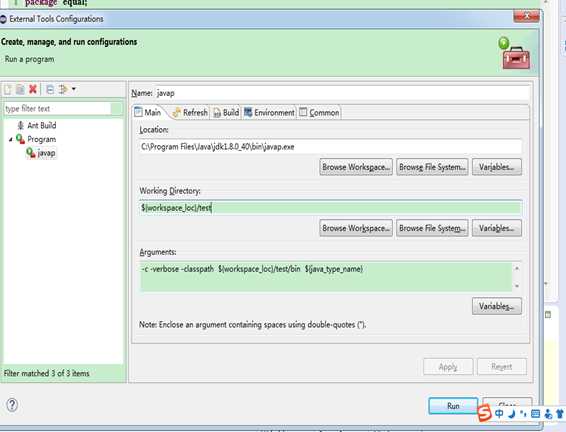The image size is (566, 432).
Task: Click the Duplicate launch configuration icon
Action: coord(20,89)
